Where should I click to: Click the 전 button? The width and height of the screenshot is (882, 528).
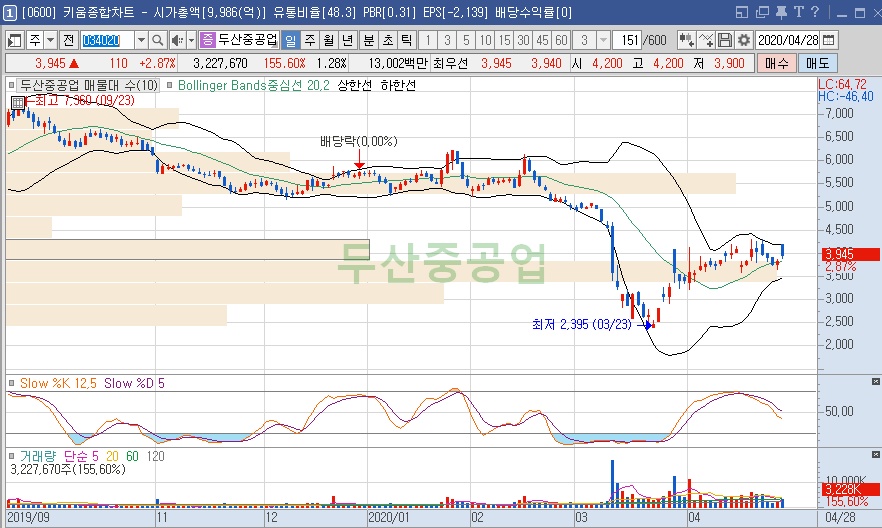(x=69, y=40)
